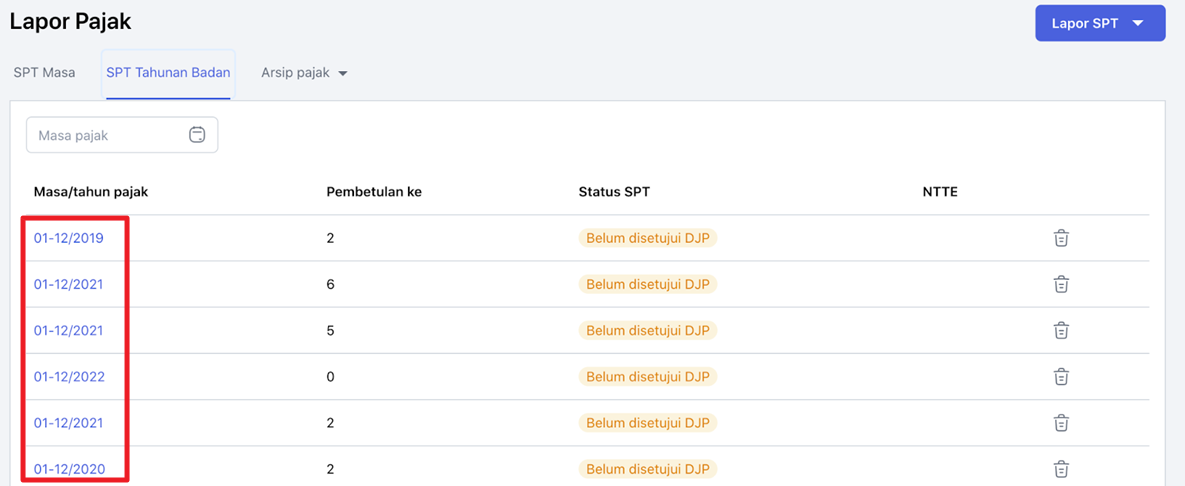Screen dimensions: 1185x486
Task: Delete the 01-12/2019 SPT row
Action: (1061, 238)
